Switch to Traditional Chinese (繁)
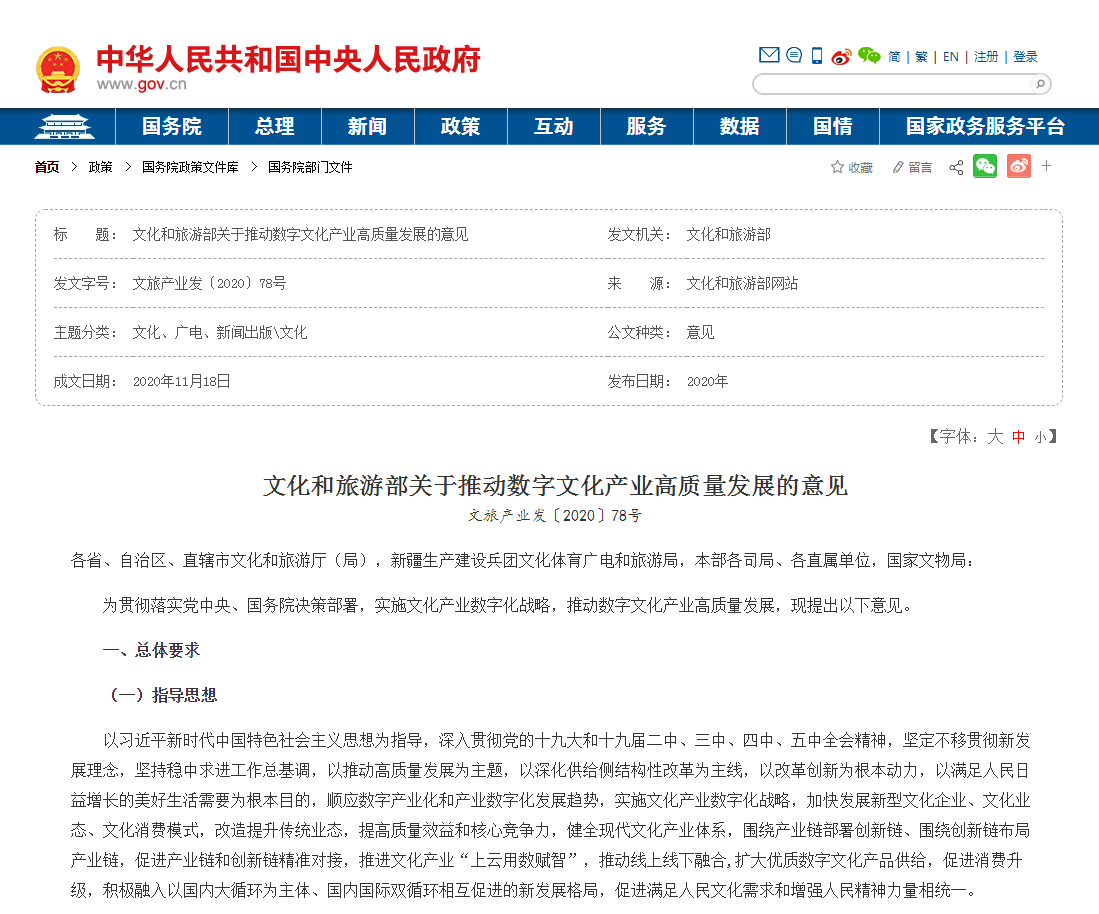Viewport: 1099px width, 914px height. (x=921, y=57)
